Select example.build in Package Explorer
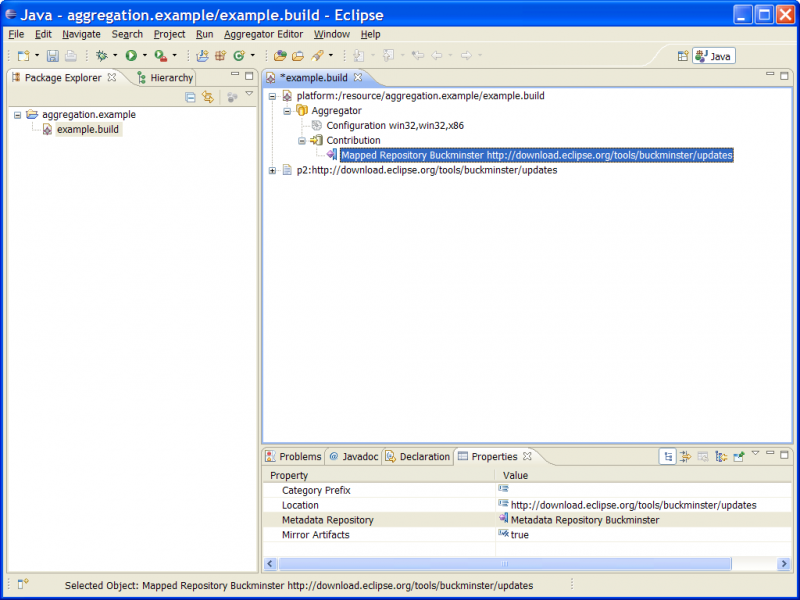This screenshot has height=600, width=800. click(88, 130)
